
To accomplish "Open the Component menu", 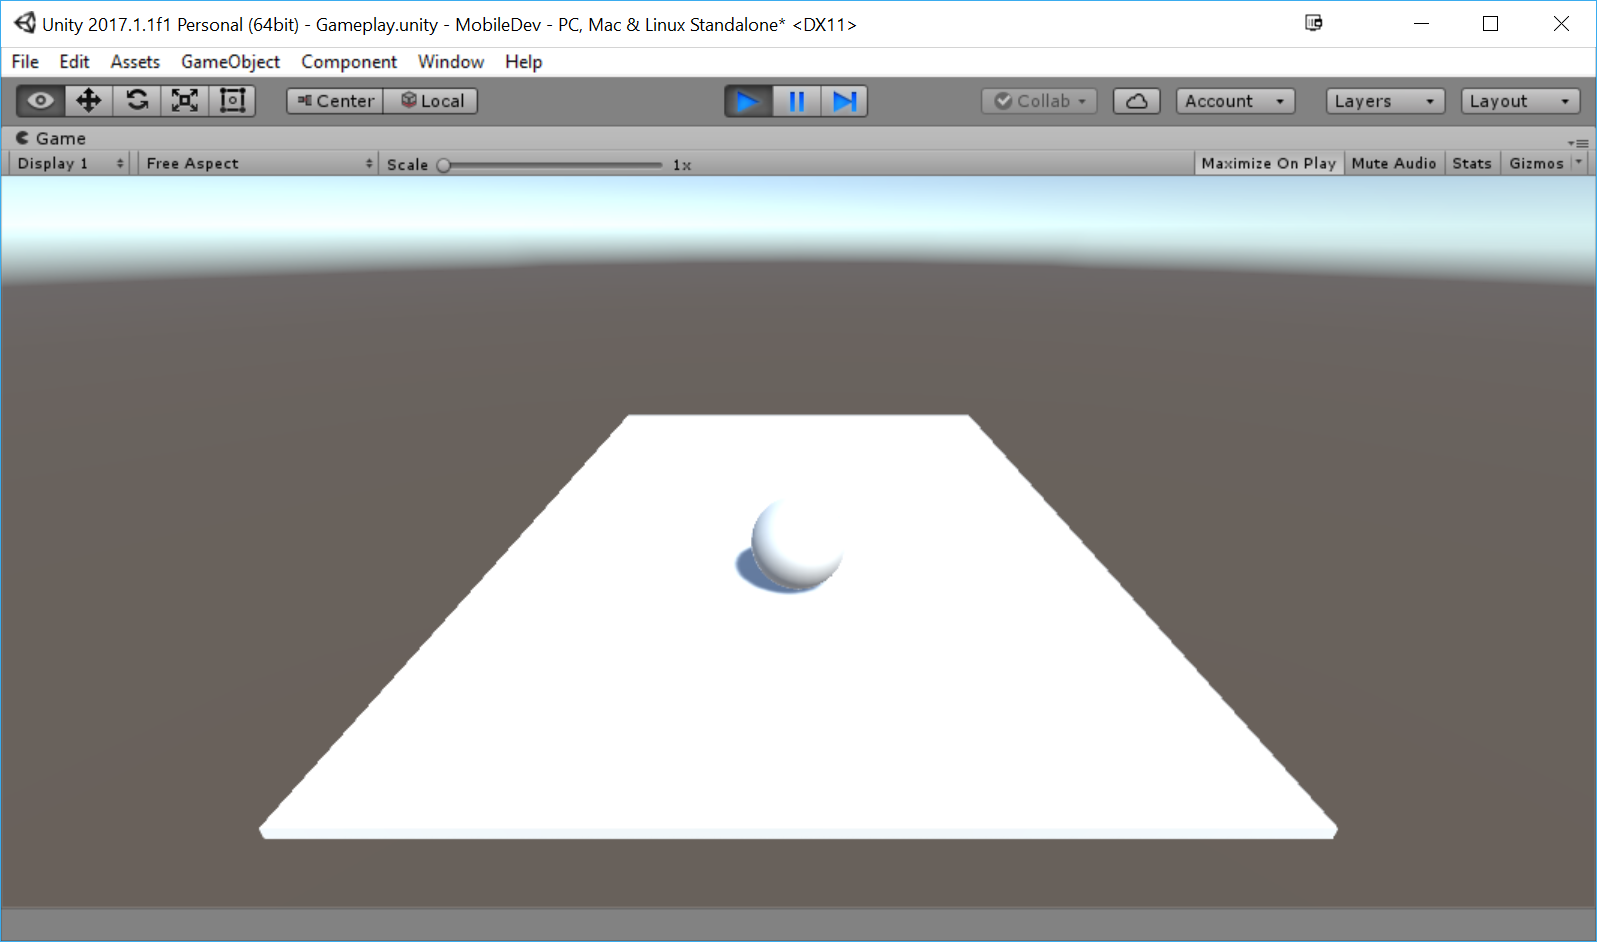I will pos(349,62).
